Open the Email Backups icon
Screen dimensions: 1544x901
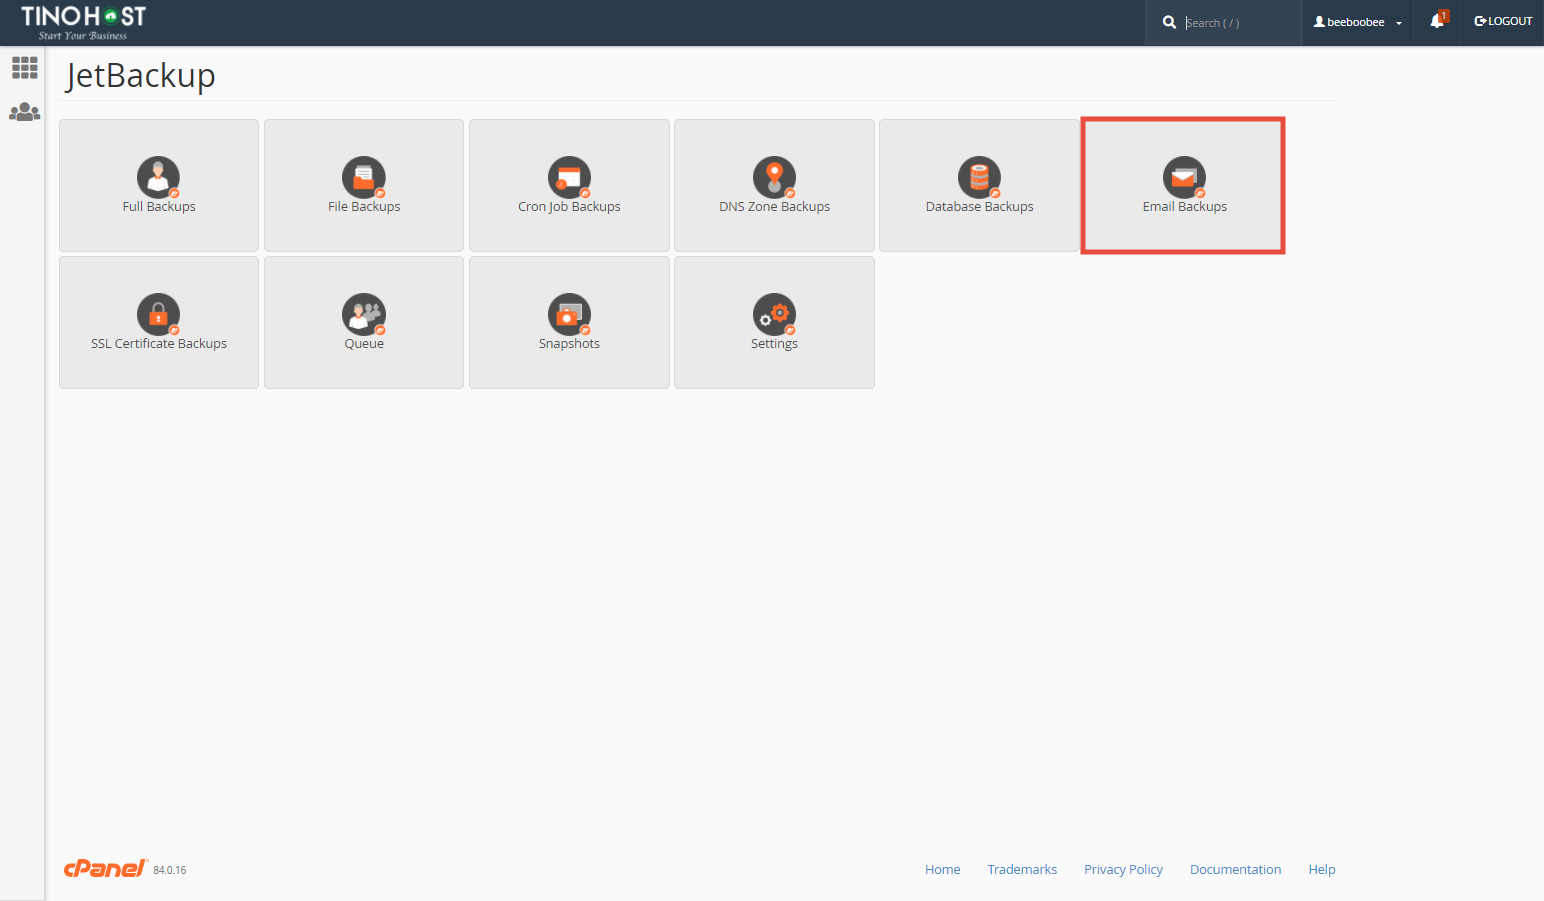pos(1185,178)
